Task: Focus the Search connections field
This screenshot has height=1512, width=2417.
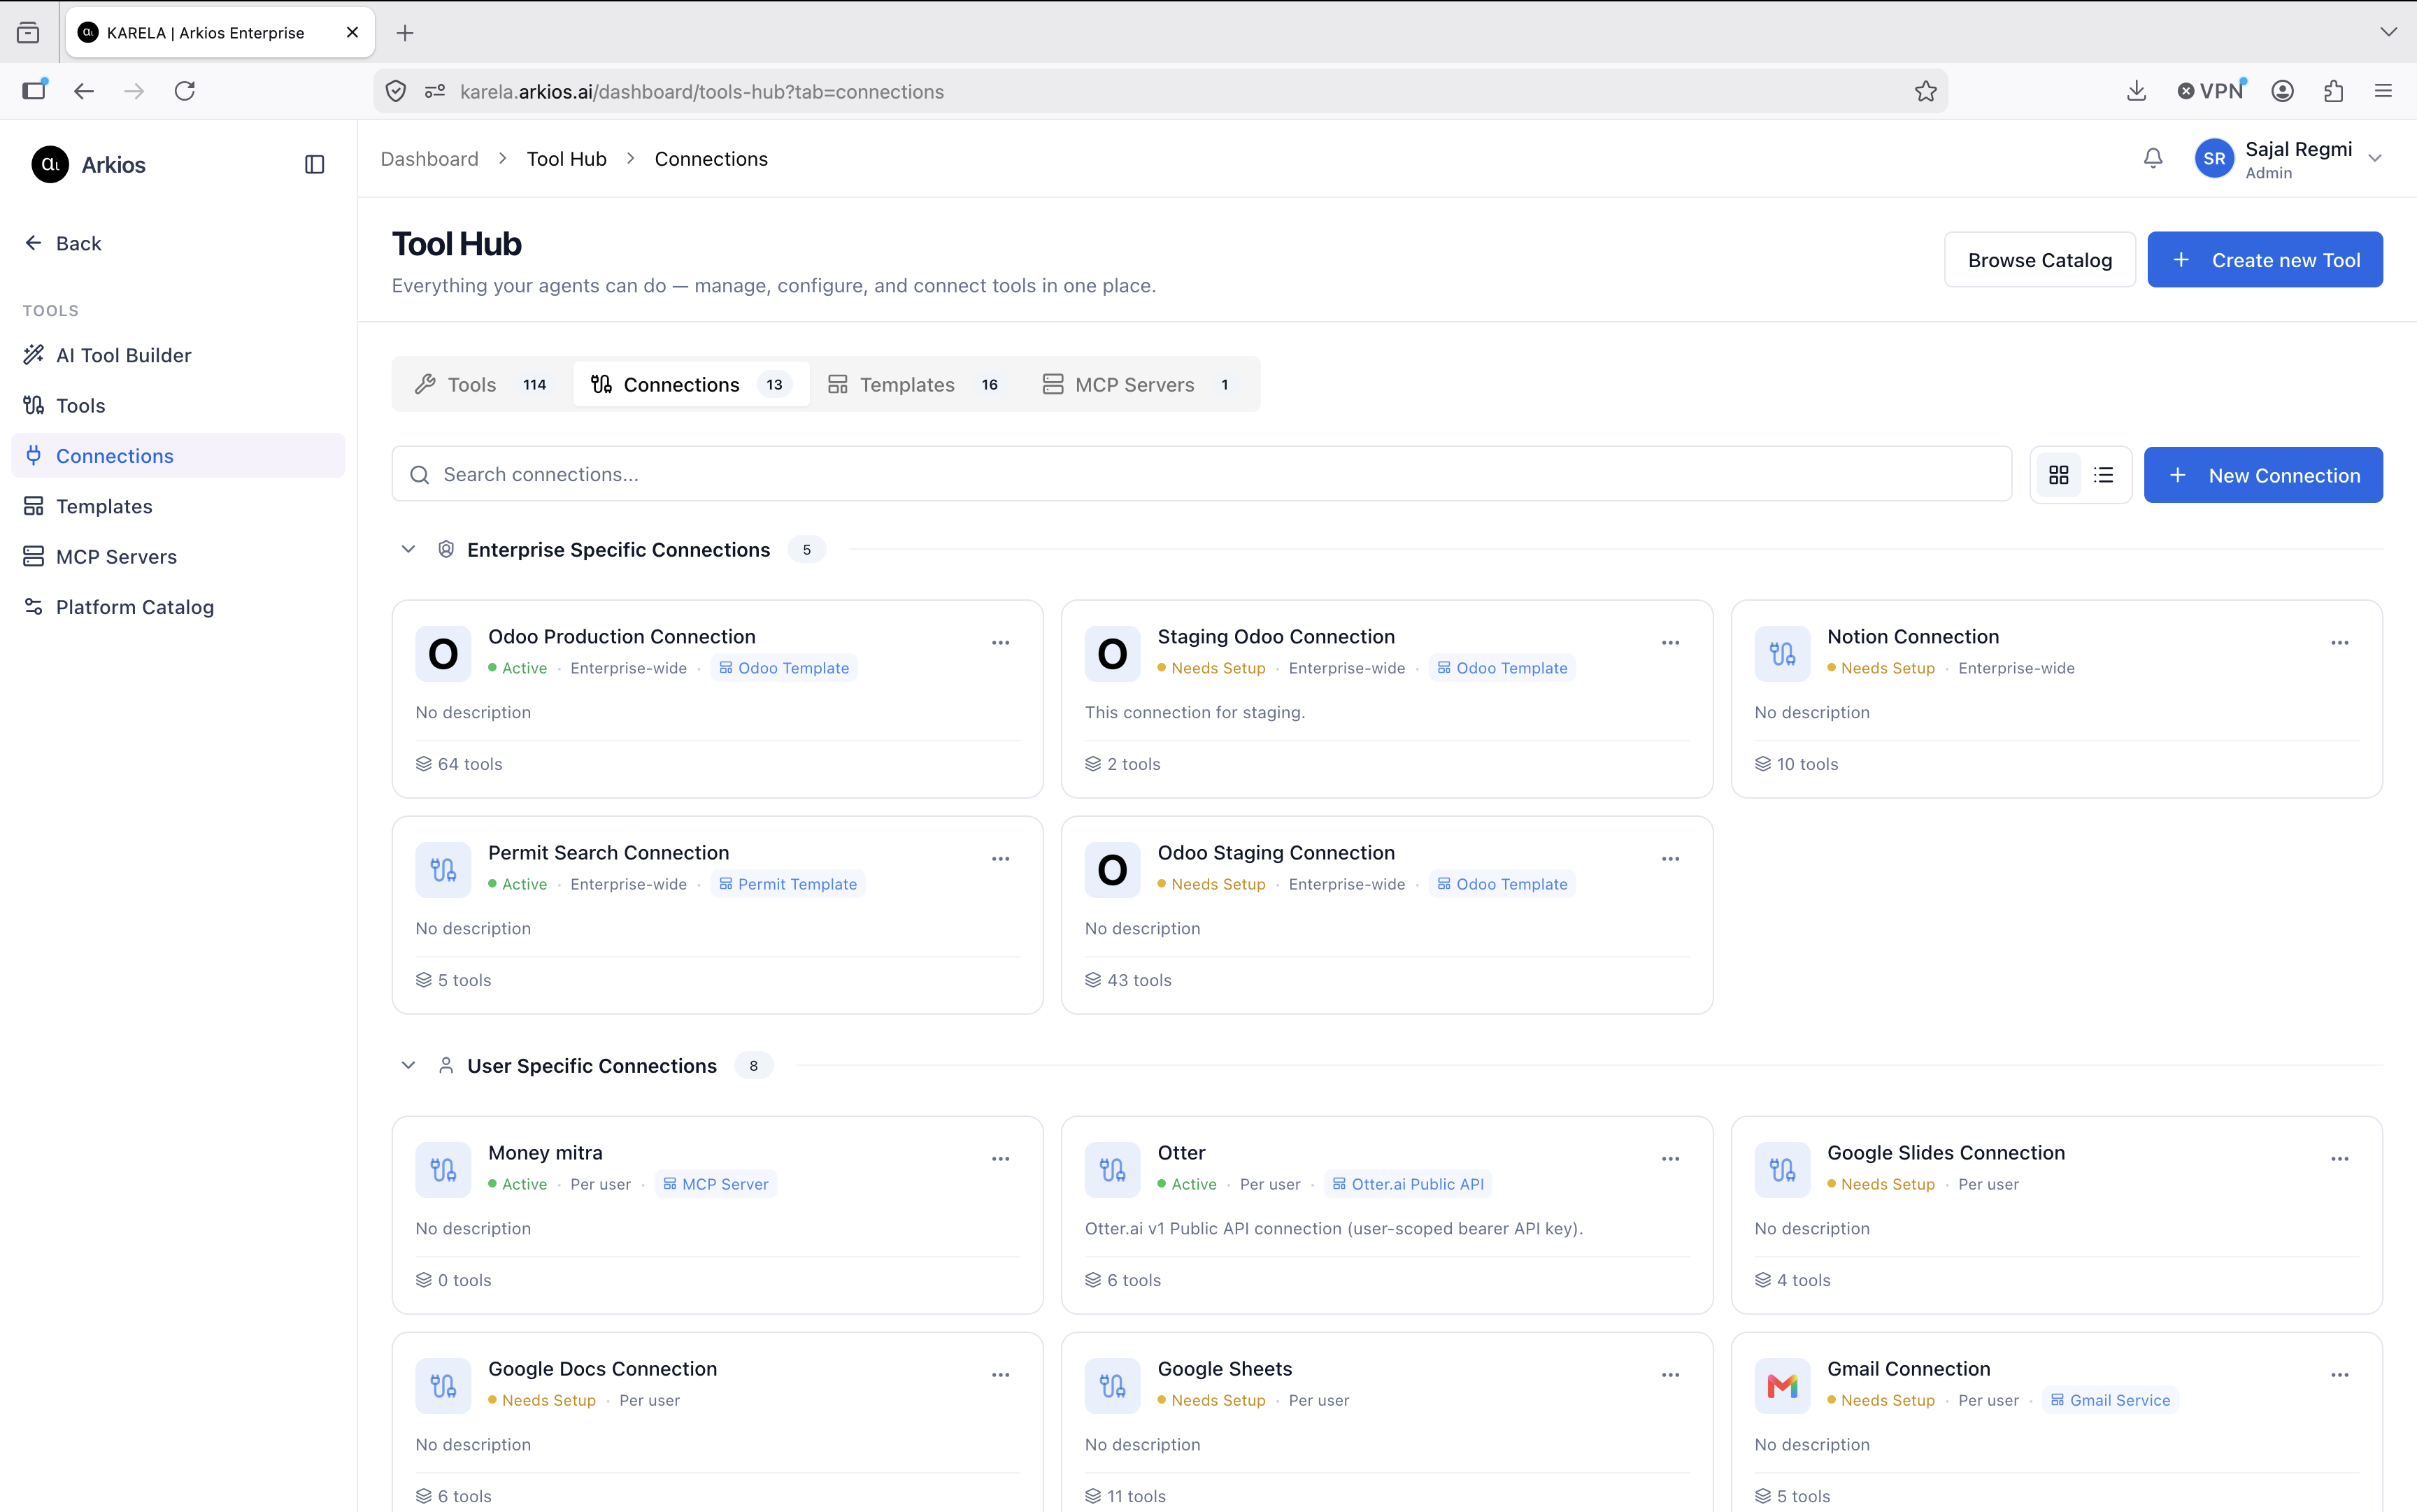Action: (x=1201, y=475)
